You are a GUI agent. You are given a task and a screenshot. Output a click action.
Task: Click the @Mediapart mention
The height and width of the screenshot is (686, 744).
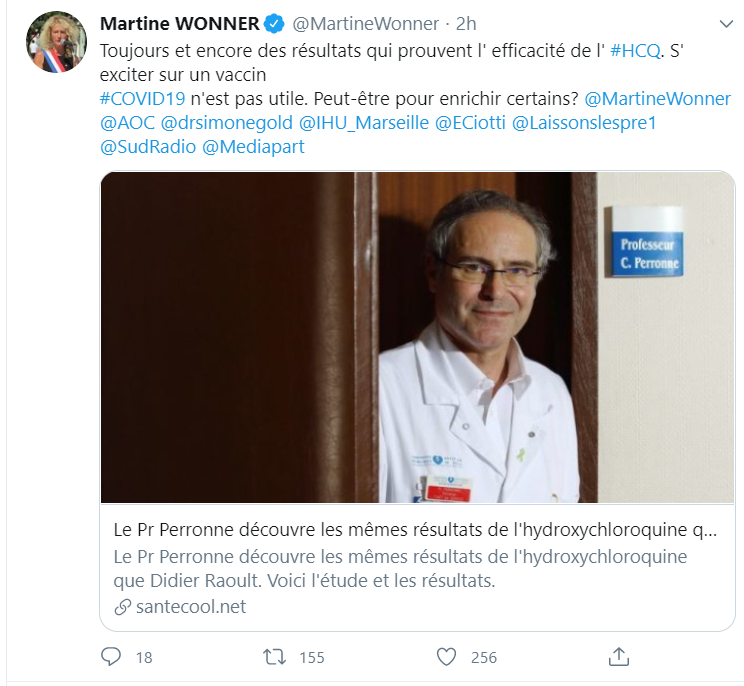click(253, 147)
